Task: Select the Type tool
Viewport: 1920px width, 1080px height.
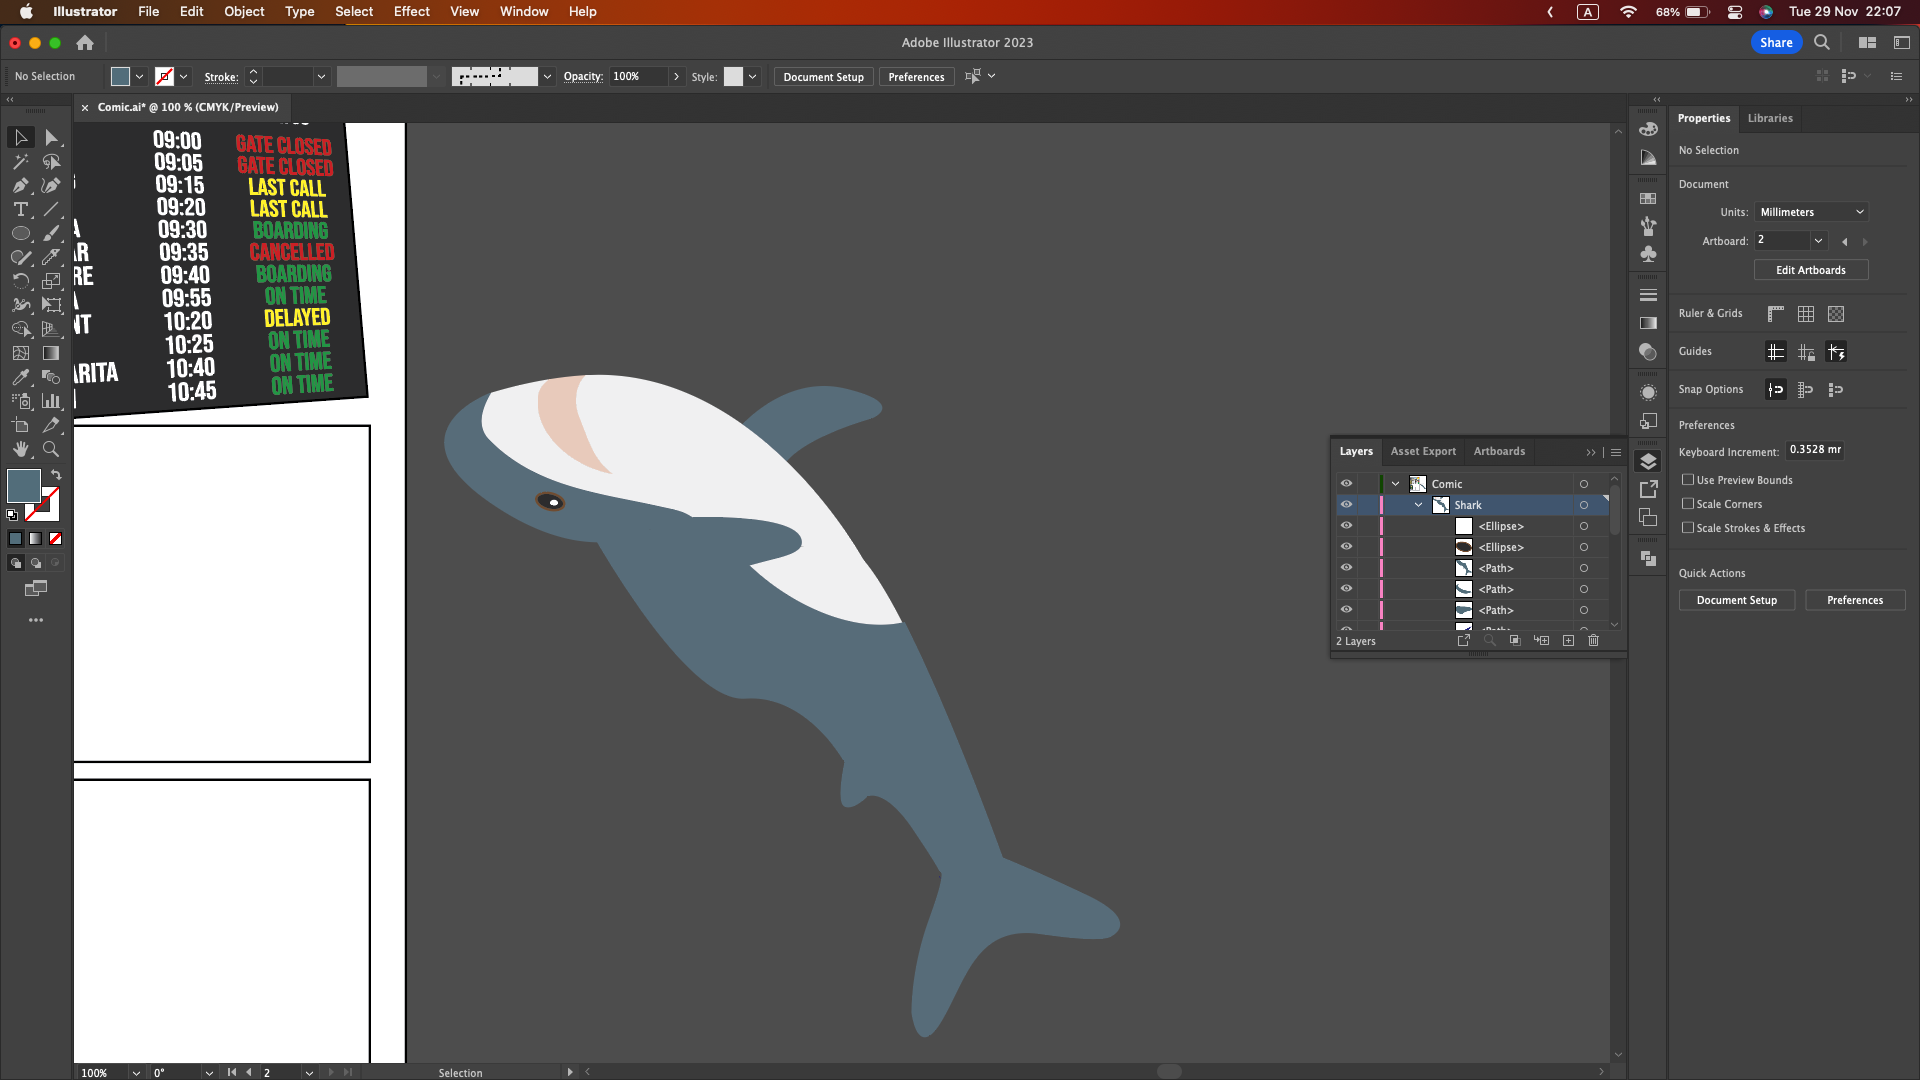Action: (20, 209)
